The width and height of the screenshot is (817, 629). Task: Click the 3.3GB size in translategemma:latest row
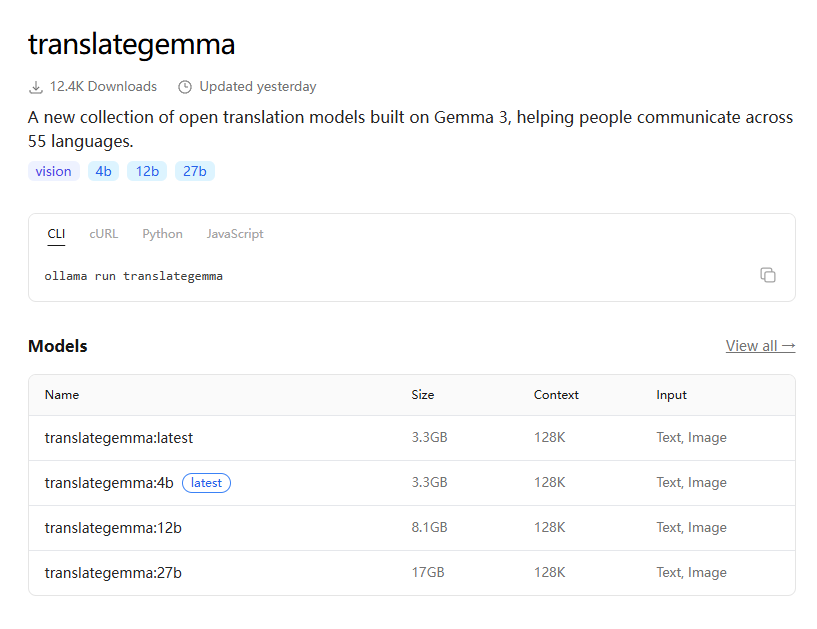(429, 437)
